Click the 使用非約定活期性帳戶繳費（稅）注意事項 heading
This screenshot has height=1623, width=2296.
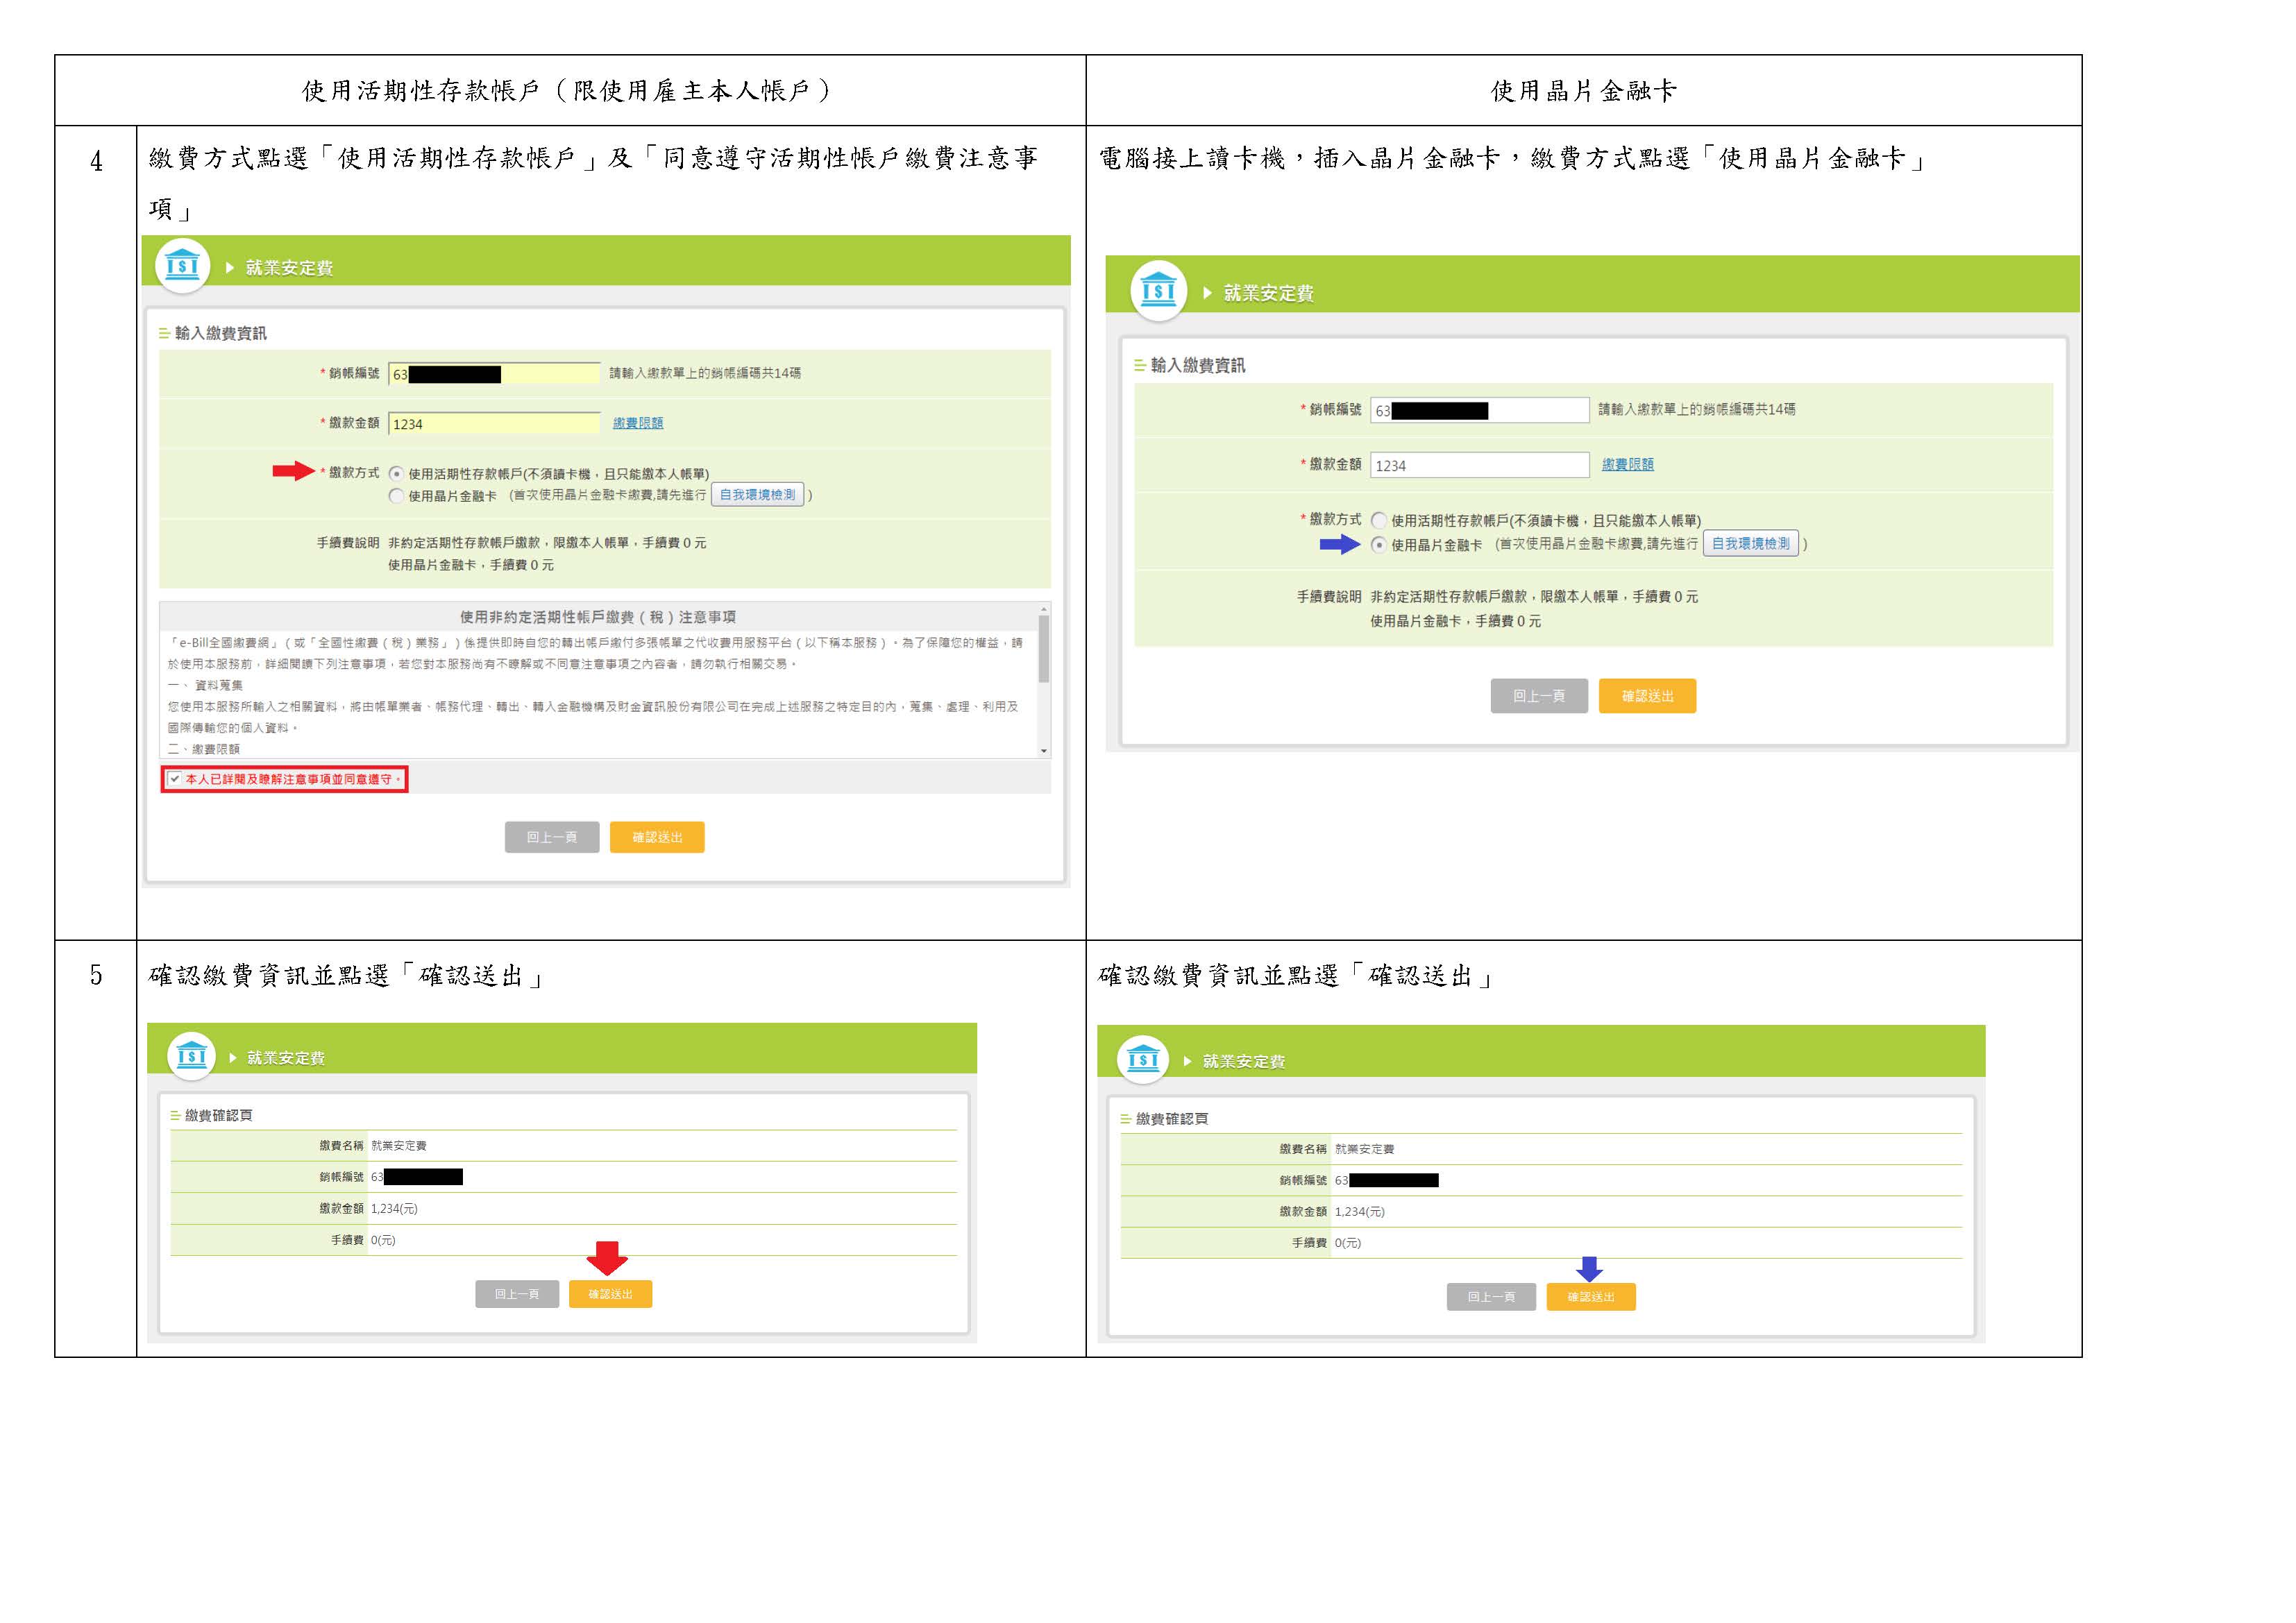(598, 617)
